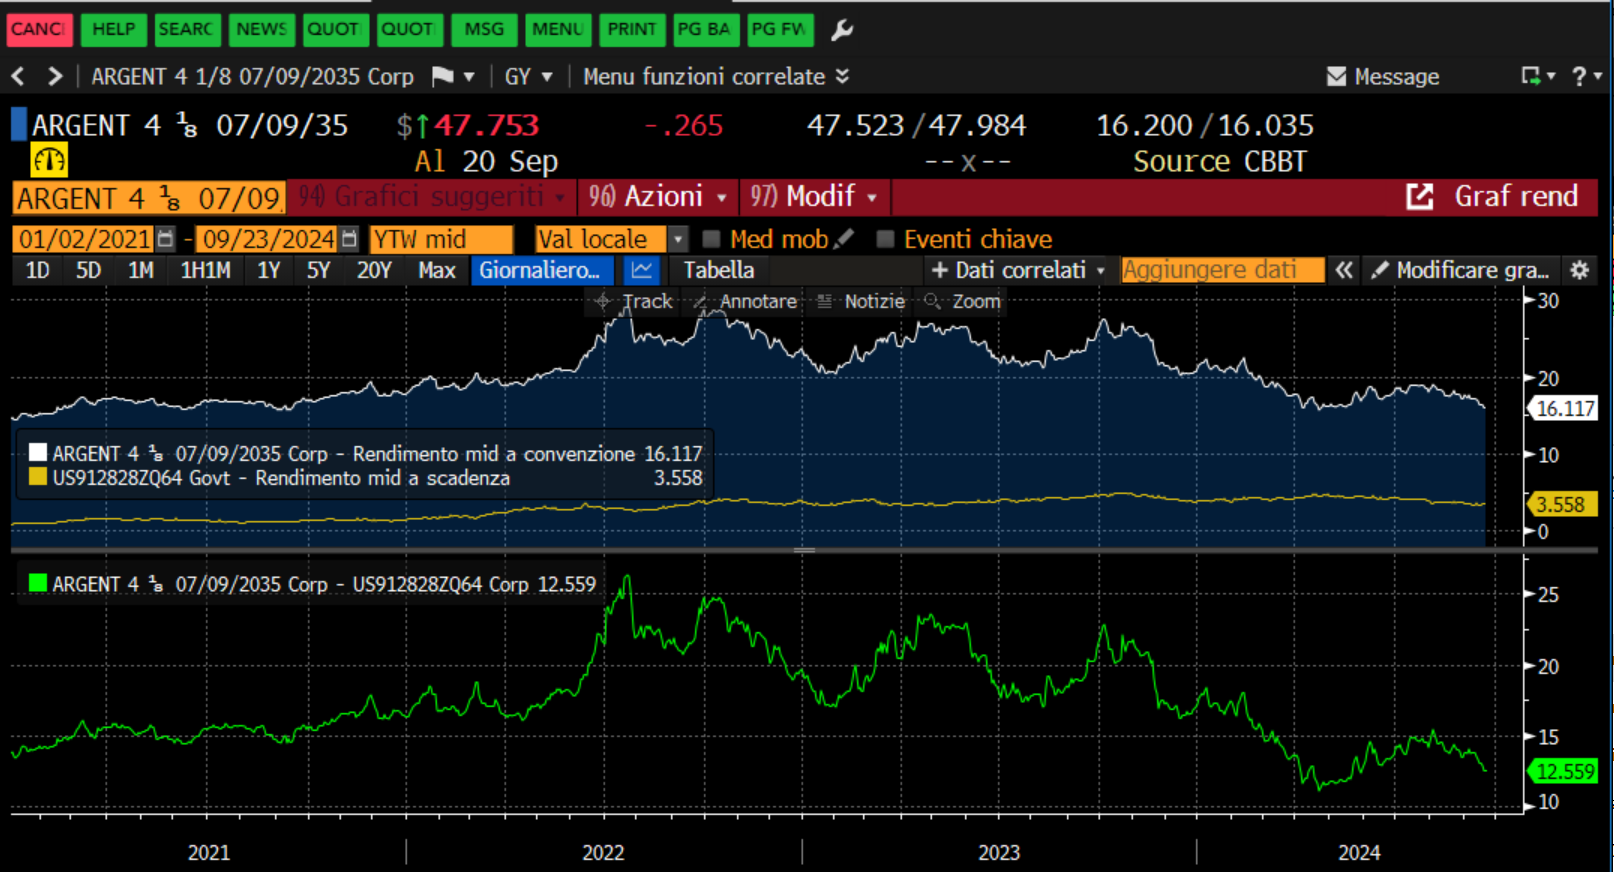1614x872 pixels.
Task: Click the 12.559 green value label
Action: coord(1563,771)
